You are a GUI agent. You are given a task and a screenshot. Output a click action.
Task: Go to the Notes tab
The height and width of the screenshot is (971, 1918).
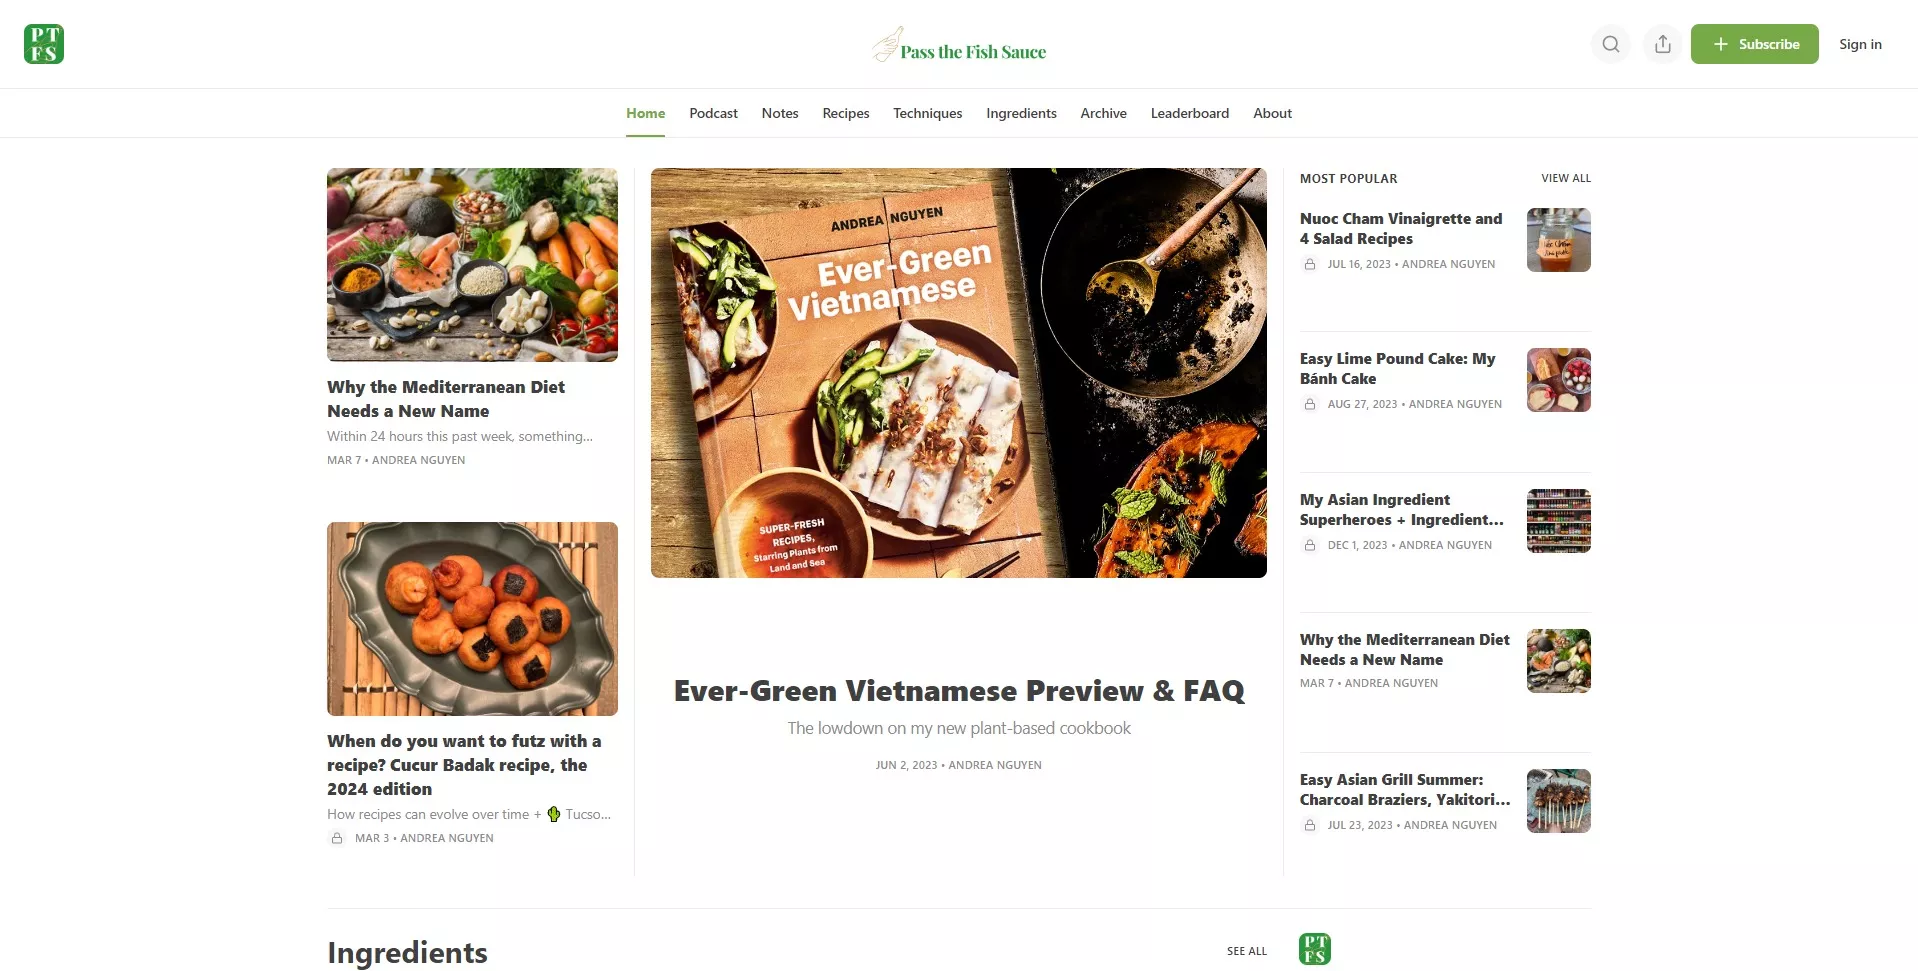pyautogui.click(x=780, y=113)
